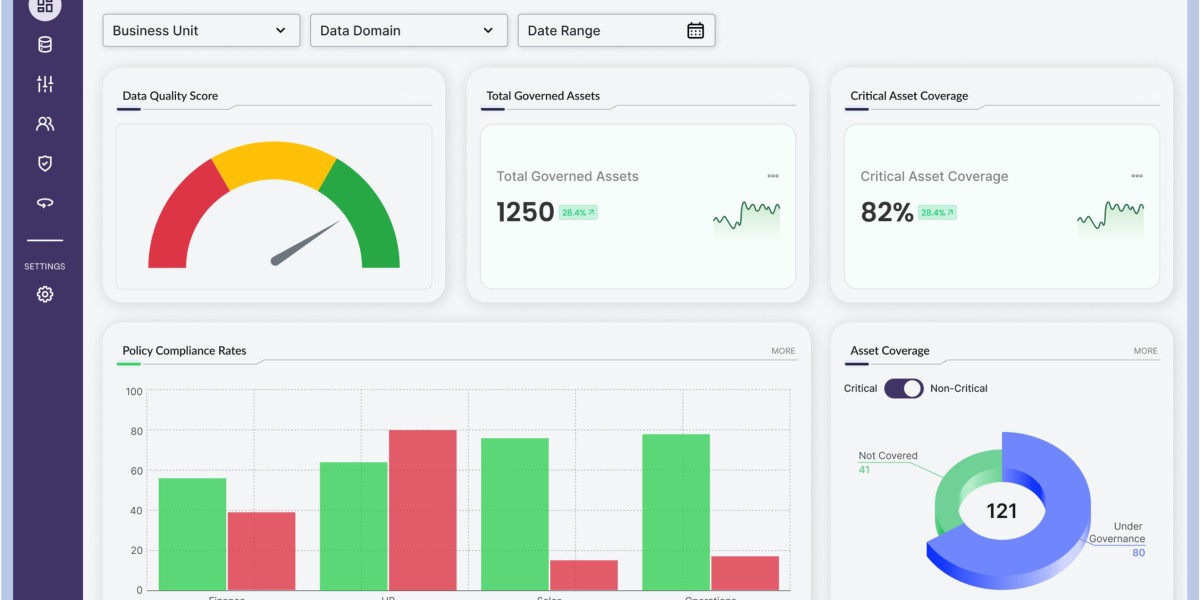This screenshot has width=1200, height=600.
Task: Toggle the Critical/Non-Critical switch
Action: pyautogui.click(x=903, y=388)
